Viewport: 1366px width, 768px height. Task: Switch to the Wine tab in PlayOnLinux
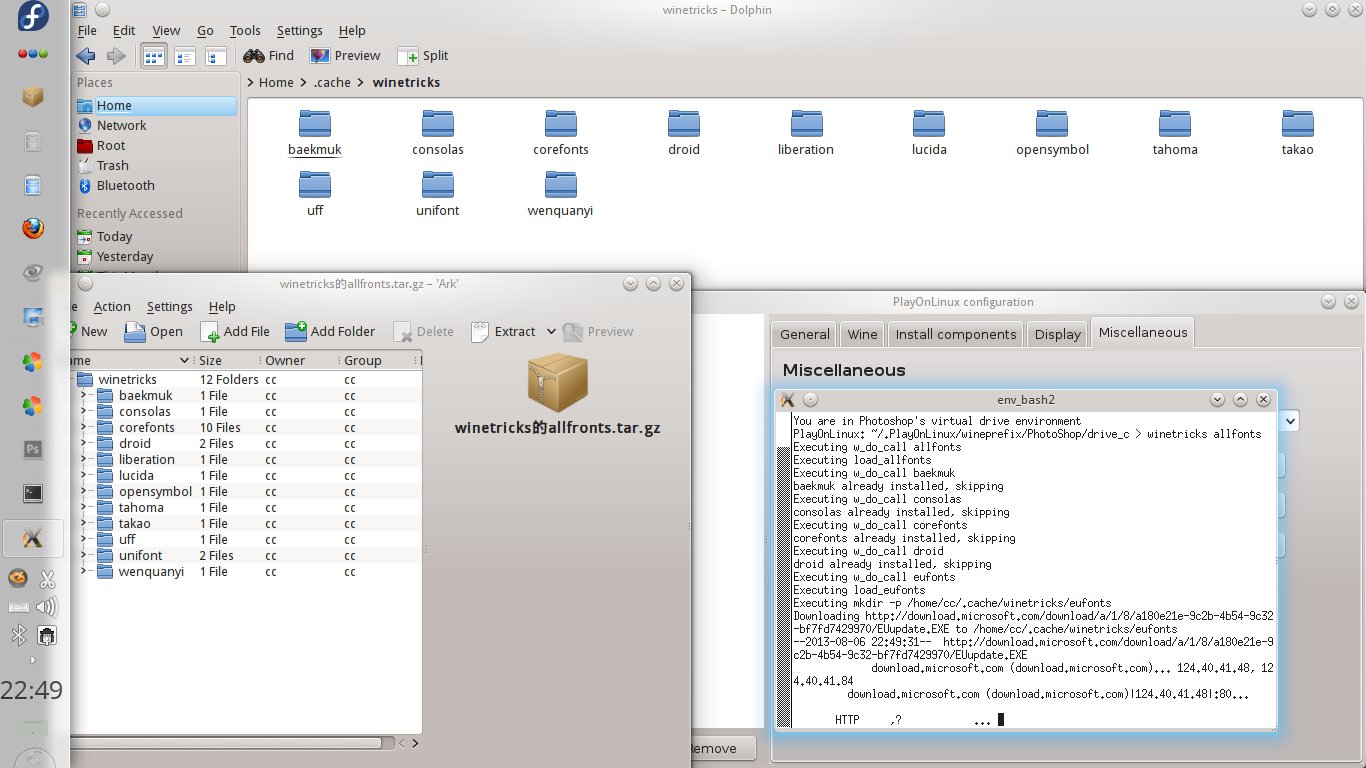pos(862,335)
